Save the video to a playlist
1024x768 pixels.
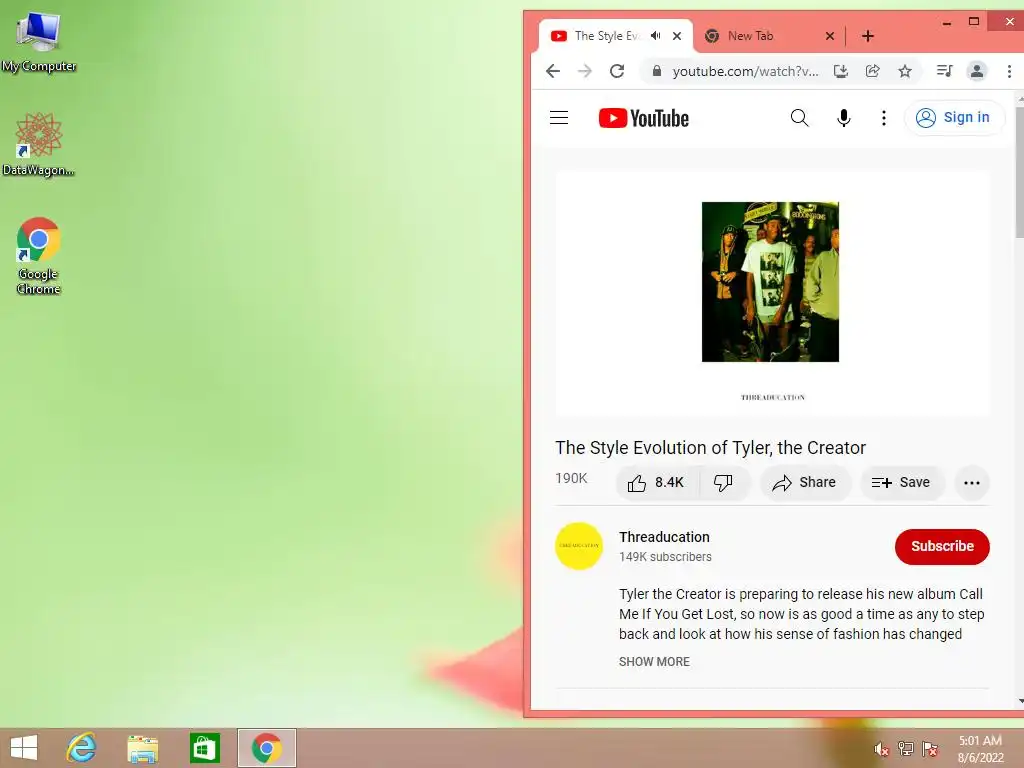pyautogui.click(x=901, y=483)
